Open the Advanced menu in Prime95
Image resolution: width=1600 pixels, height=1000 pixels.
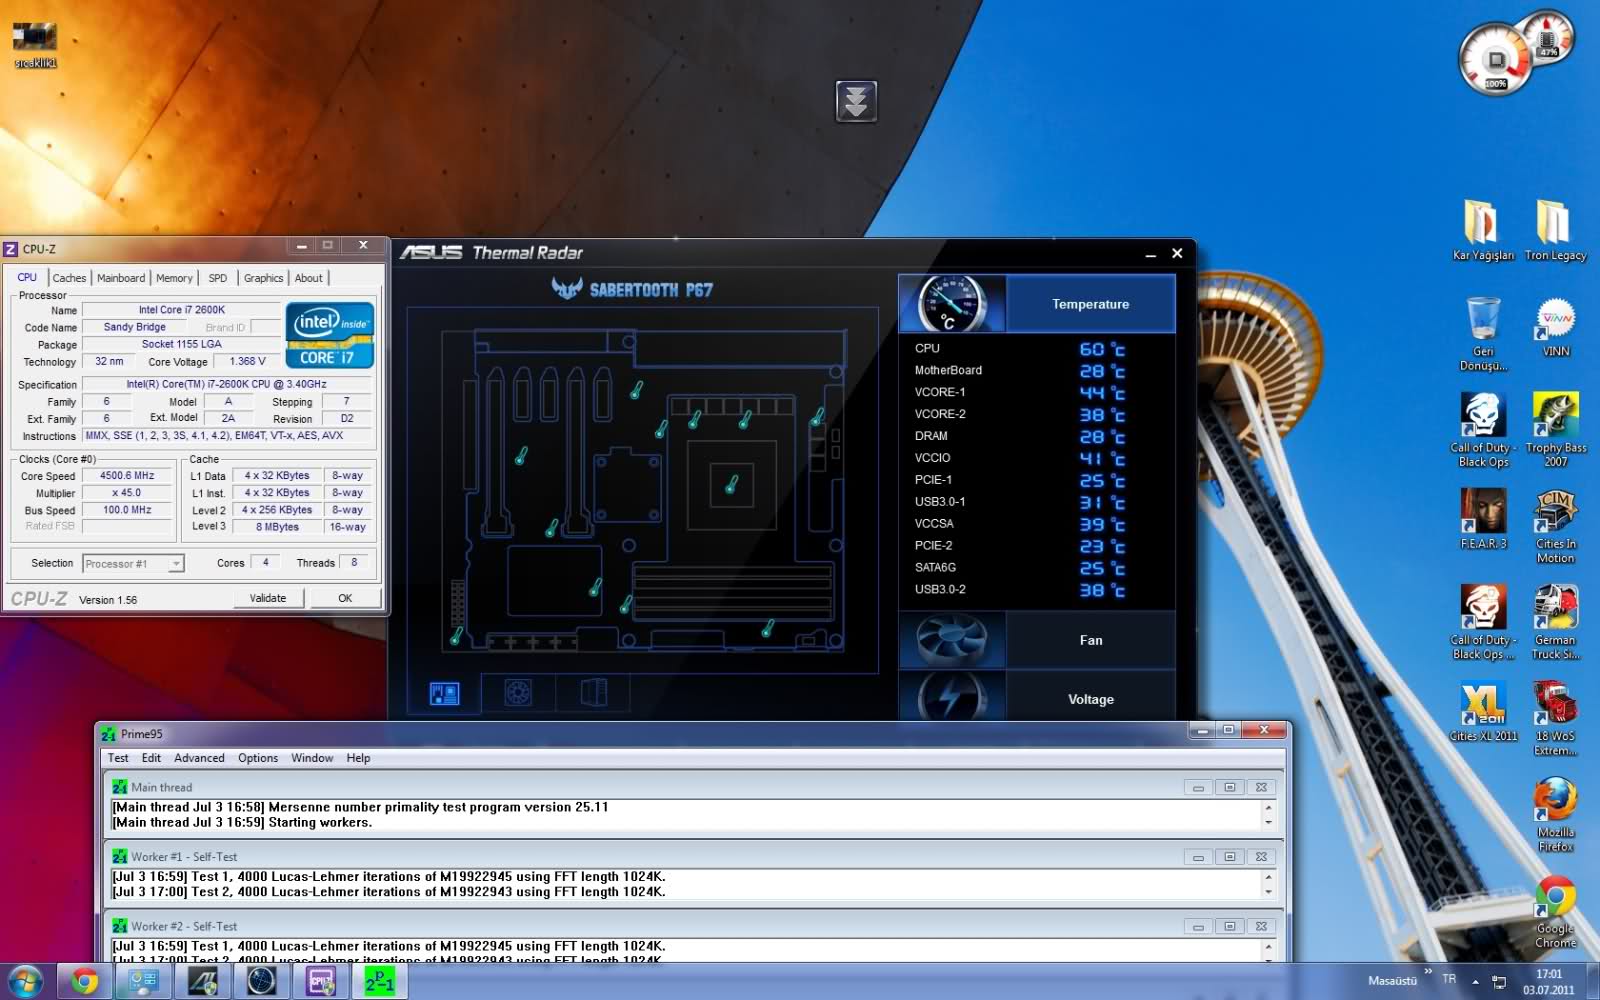(199, 758)
